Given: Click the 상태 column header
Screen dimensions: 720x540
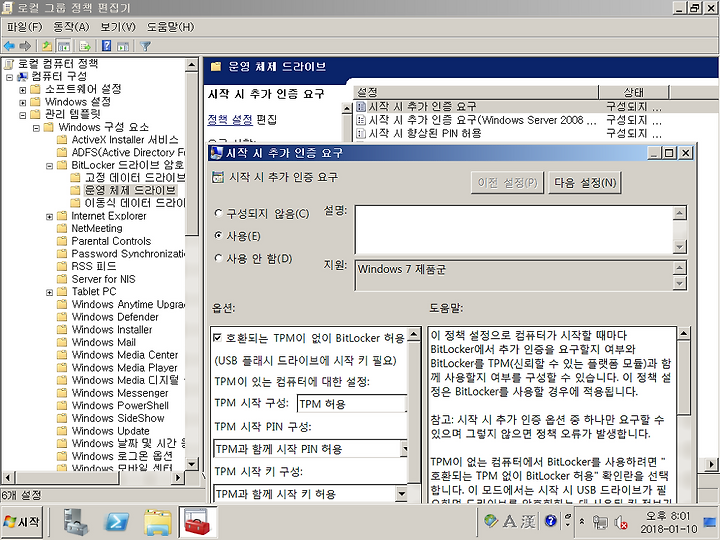Looking at the screenshot, I should coord(634,92).
